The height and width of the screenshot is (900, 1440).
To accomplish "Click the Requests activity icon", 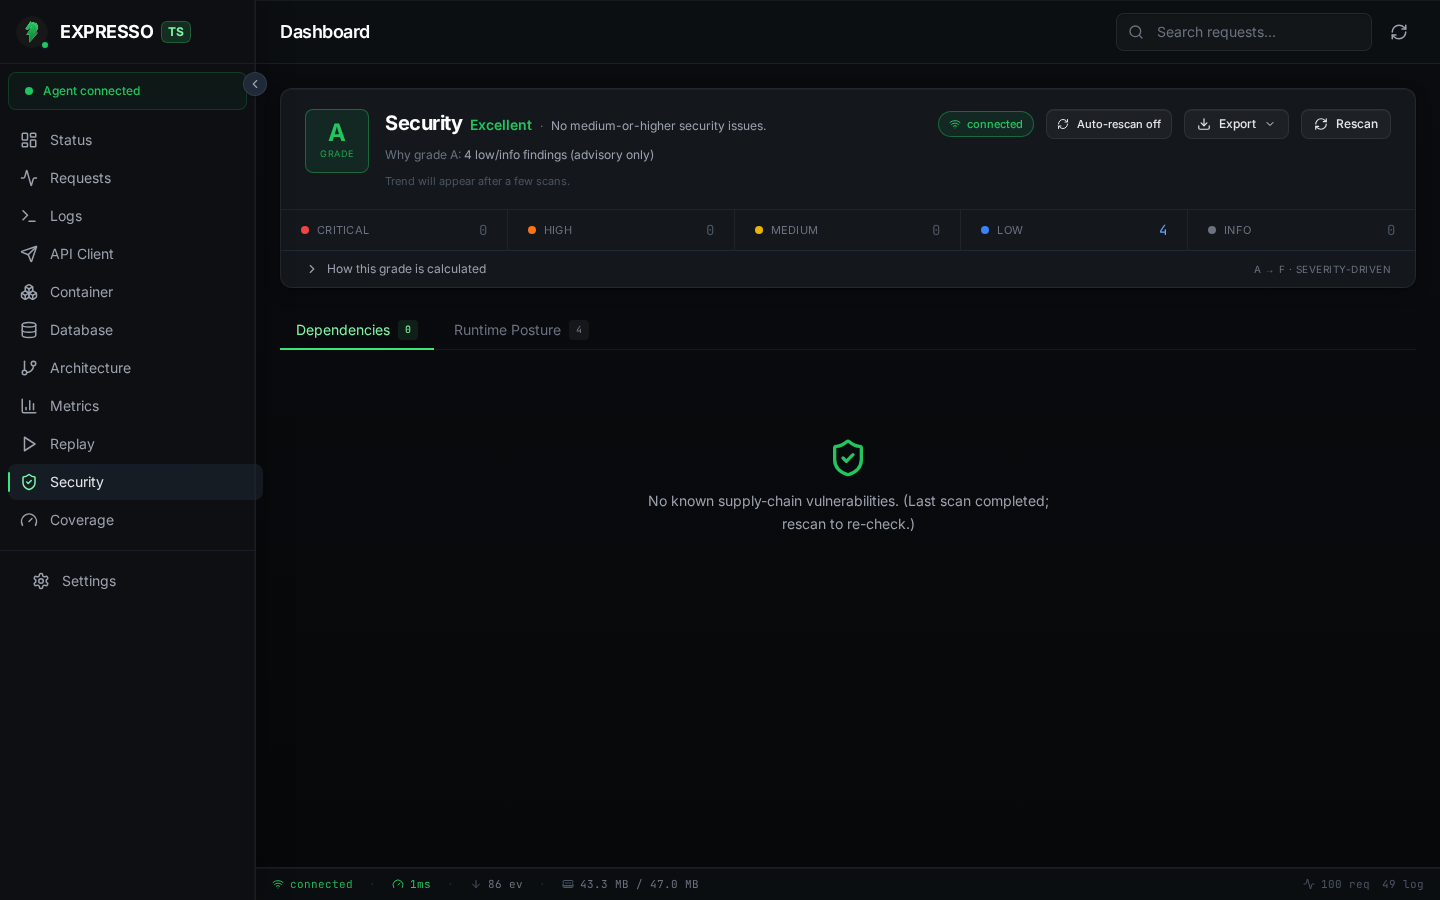I will coord(29,178).
